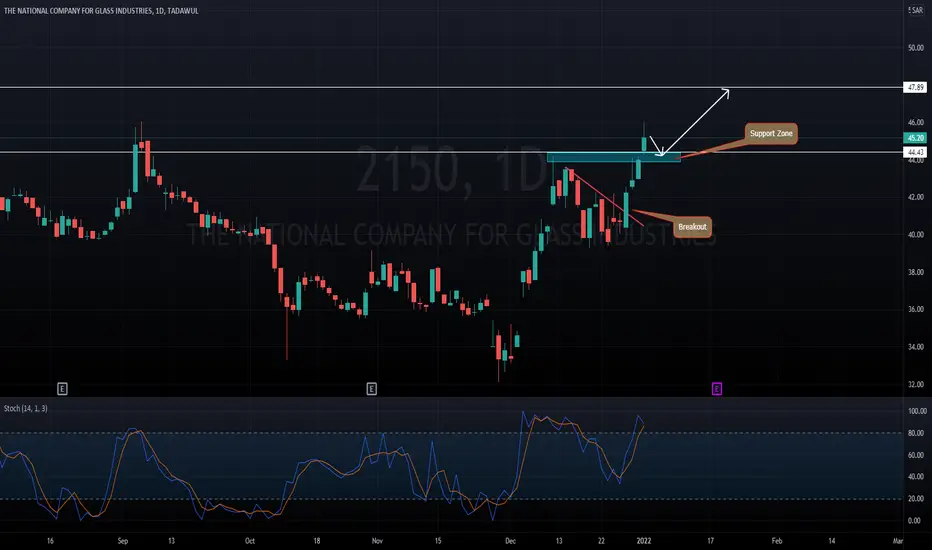Click the 50.00 price axis value

coord(916,48)
